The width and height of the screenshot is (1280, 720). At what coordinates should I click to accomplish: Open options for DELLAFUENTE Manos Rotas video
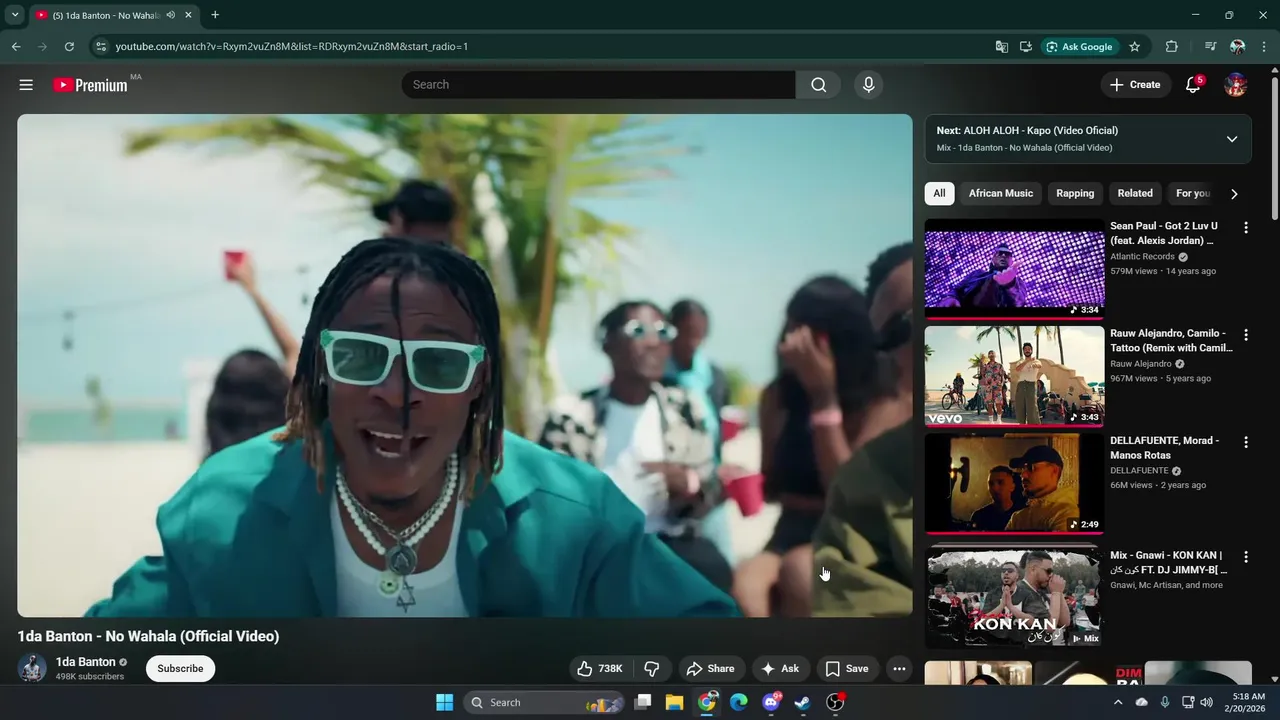(x=1246, y=442)
